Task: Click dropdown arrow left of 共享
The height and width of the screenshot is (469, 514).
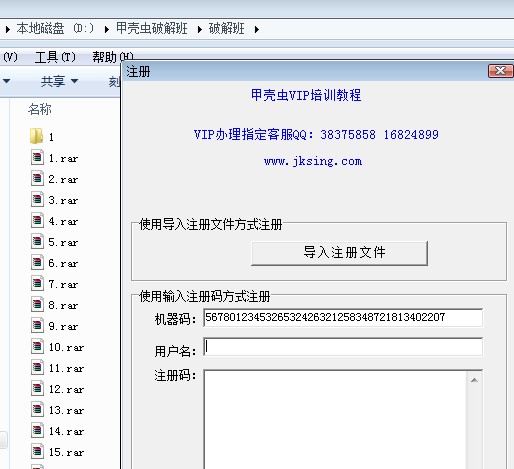Action: point(6,81)
